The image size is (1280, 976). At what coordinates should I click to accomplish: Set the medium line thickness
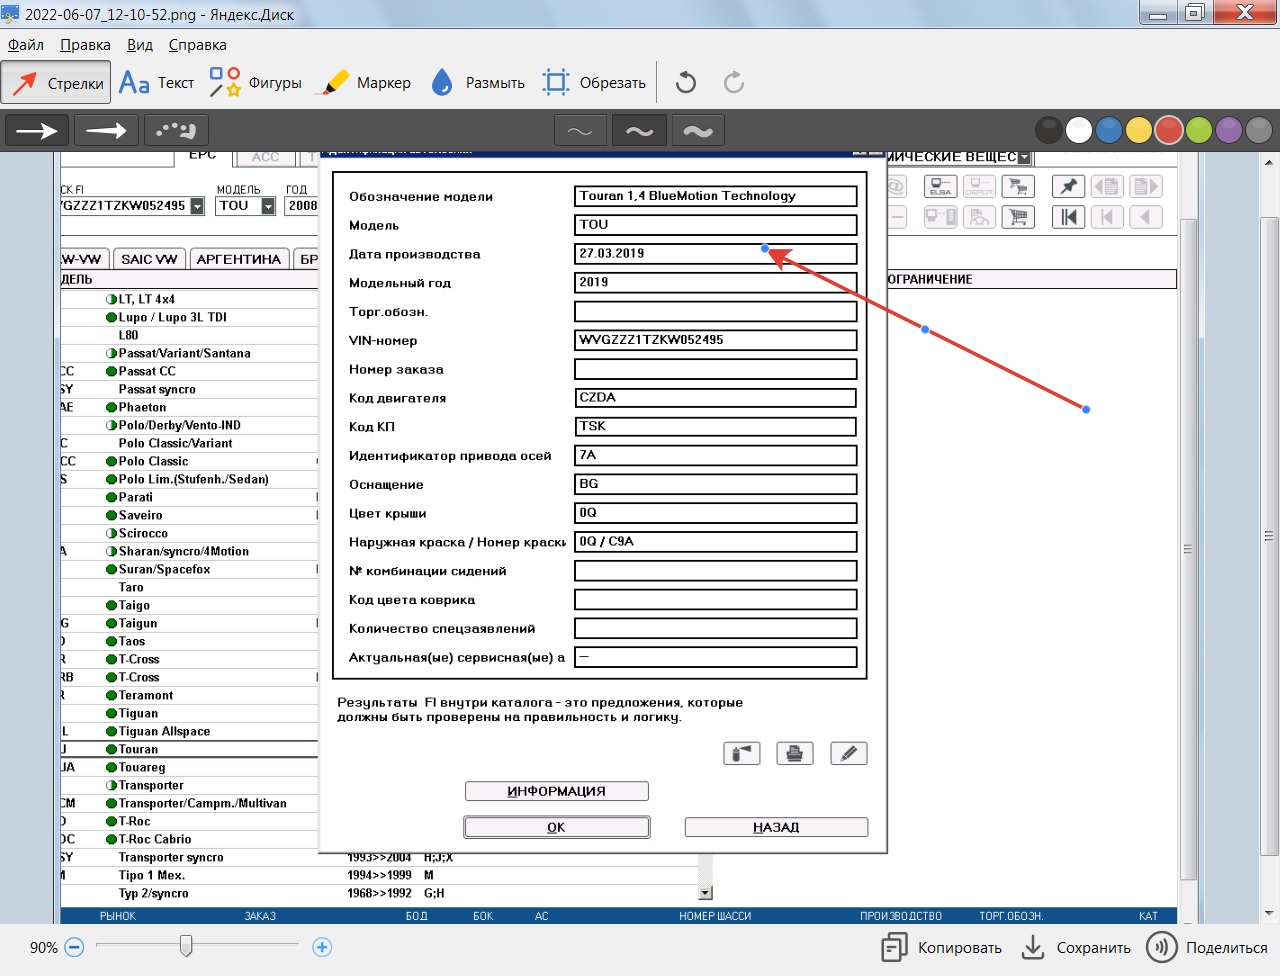639,130
